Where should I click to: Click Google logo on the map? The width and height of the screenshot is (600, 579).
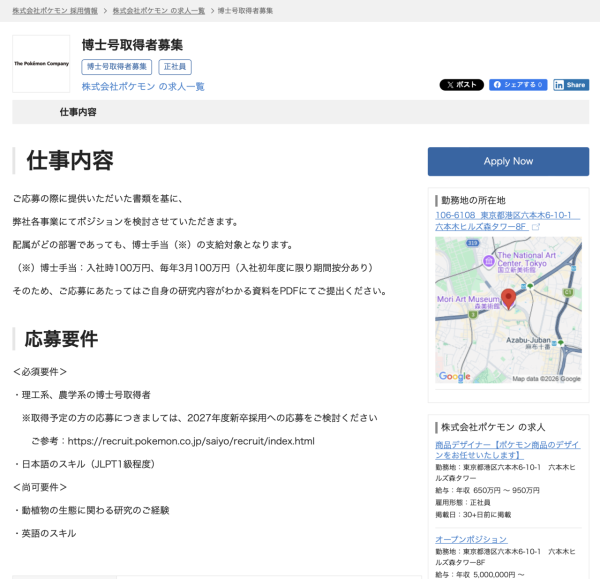455,376
